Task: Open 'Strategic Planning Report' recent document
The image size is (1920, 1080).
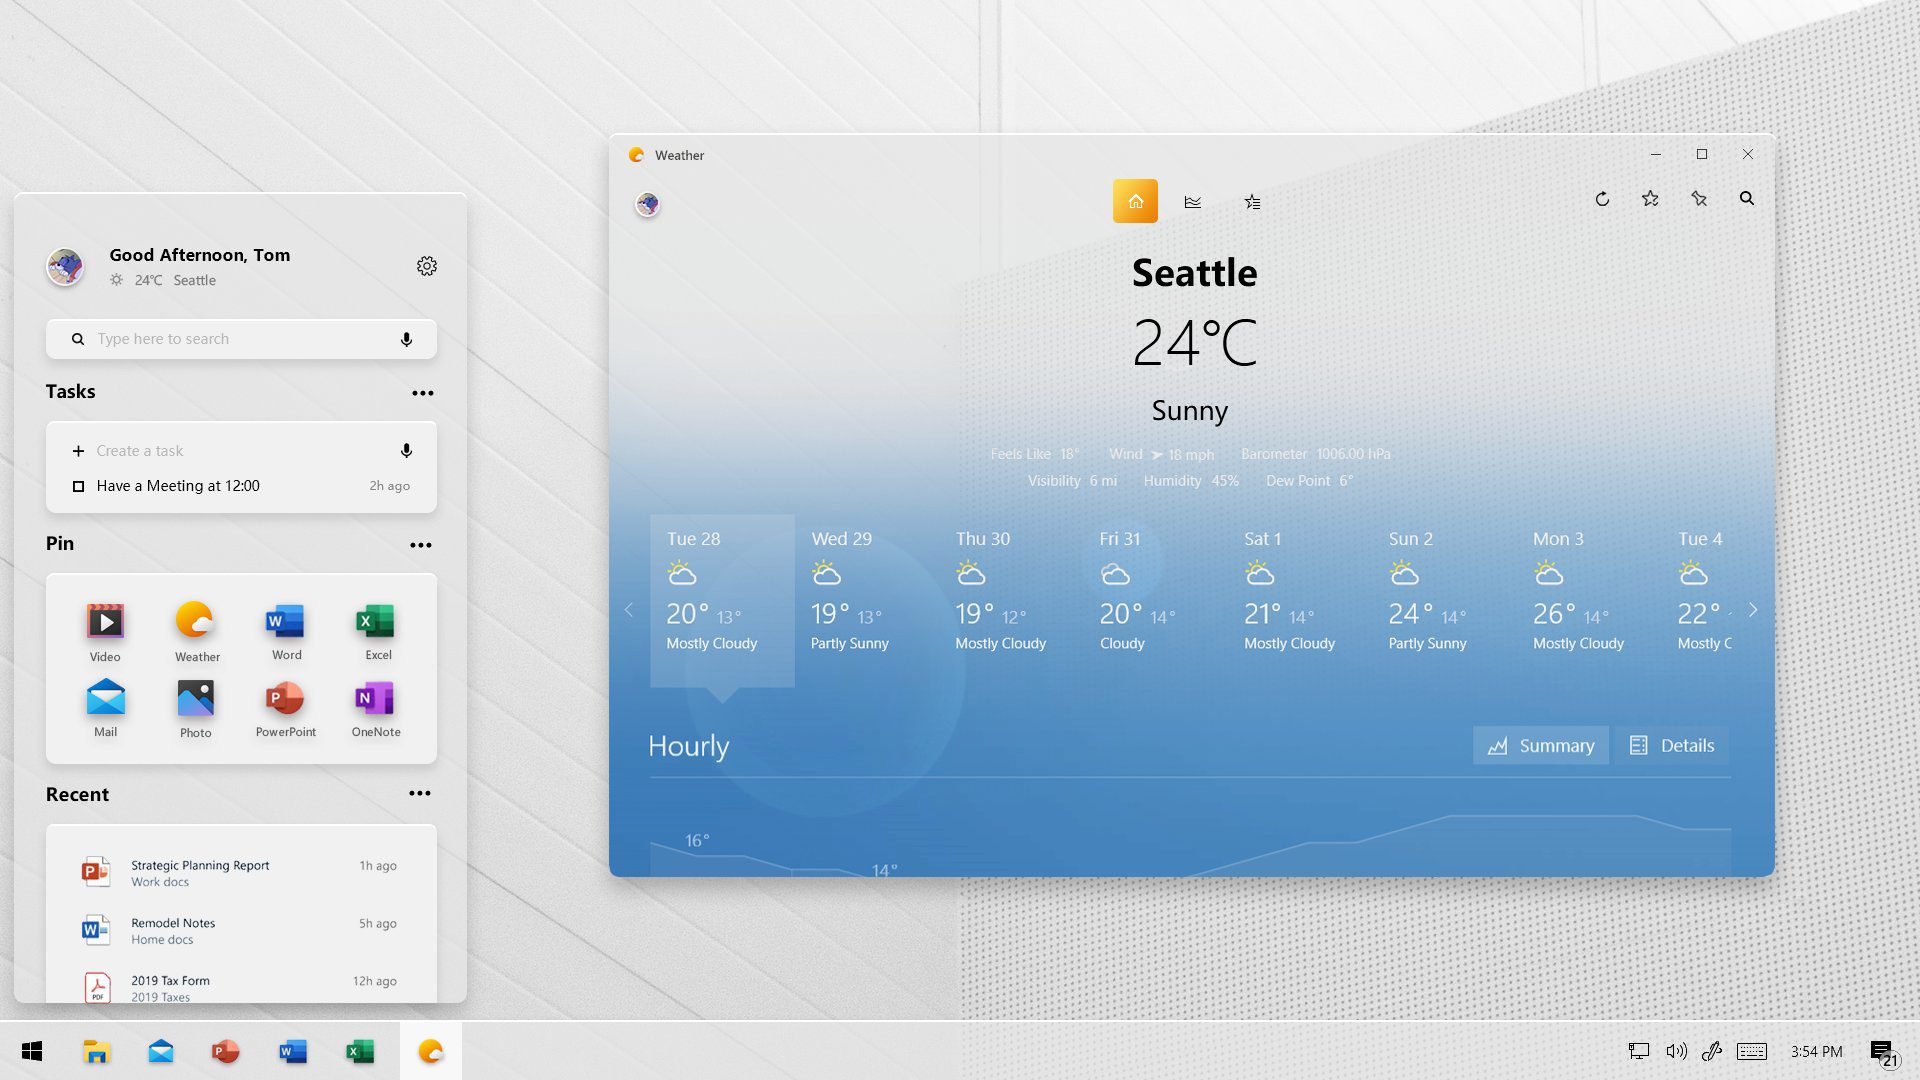Action: 200,872
